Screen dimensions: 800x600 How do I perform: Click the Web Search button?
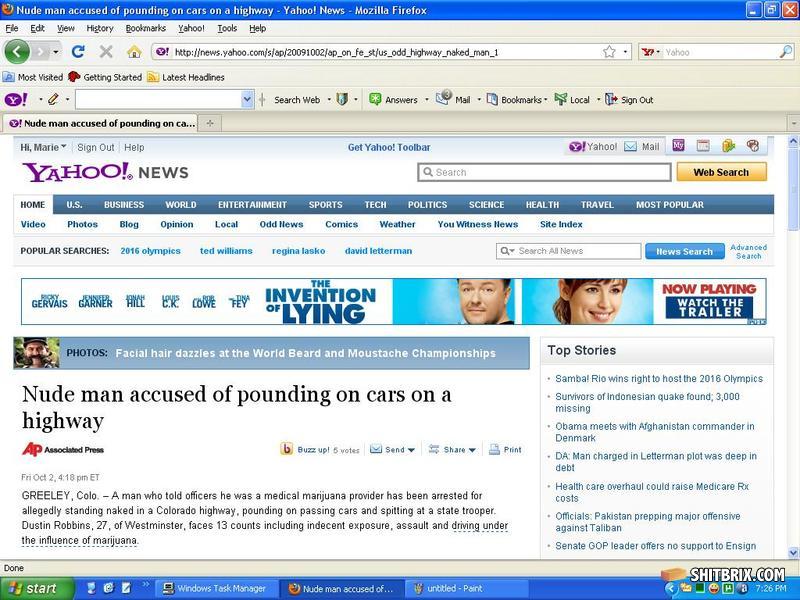721,172
